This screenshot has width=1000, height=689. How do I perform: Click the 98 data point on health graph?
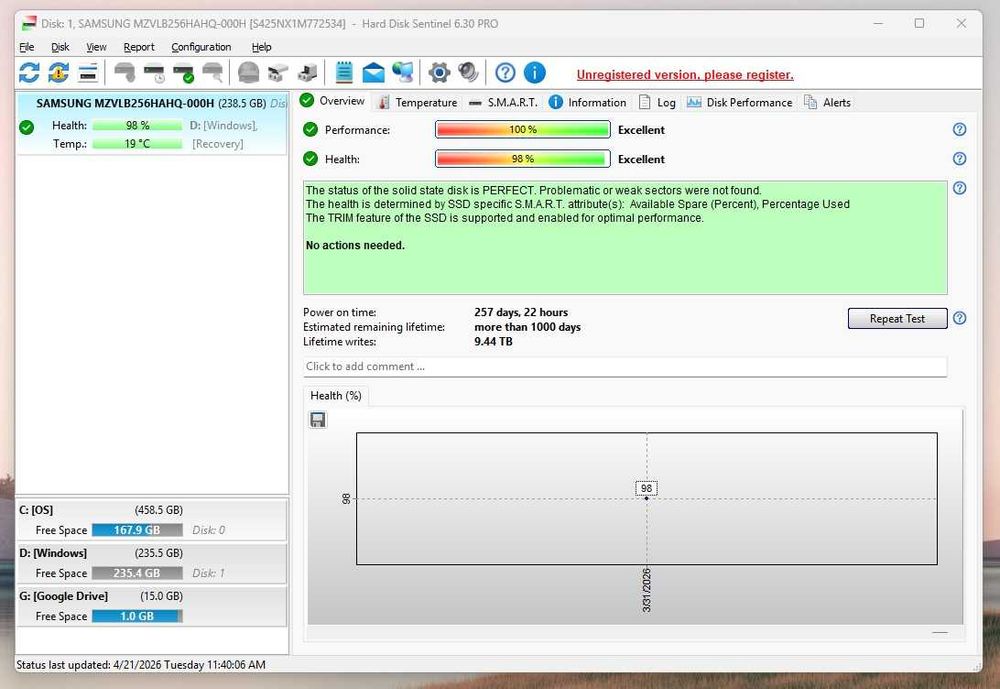(646, 498)
